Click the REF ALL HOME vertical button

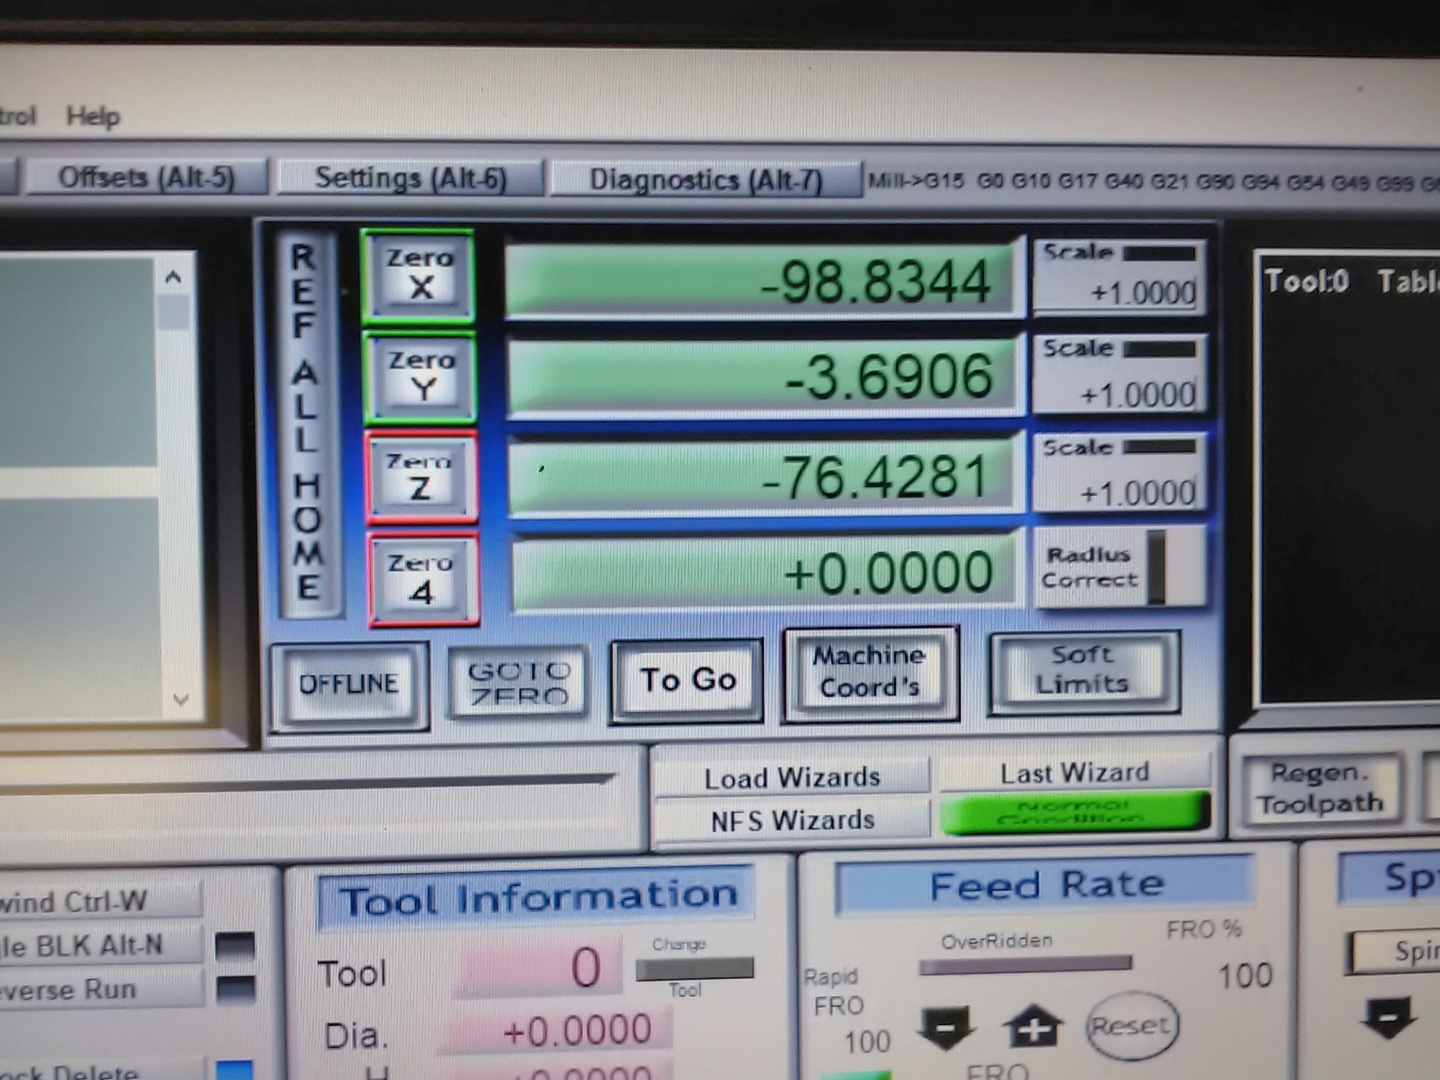306,420
